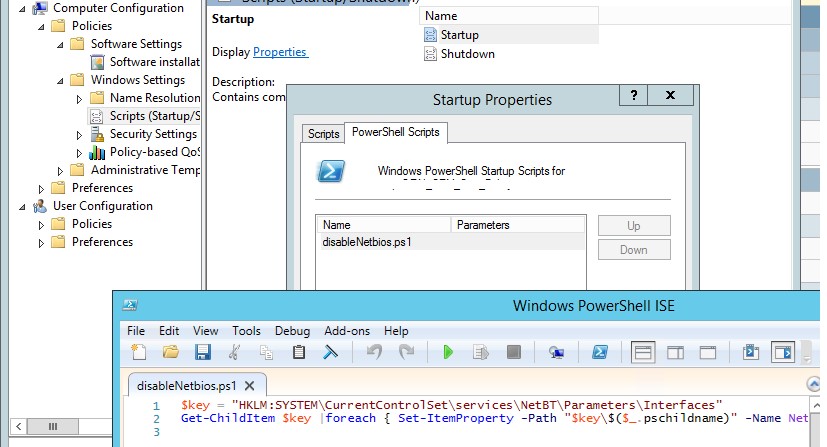Expand the Policy-based QoS node
Viewport: 827px width, 447px height.
pyautogui.click(x=79, y=153)
